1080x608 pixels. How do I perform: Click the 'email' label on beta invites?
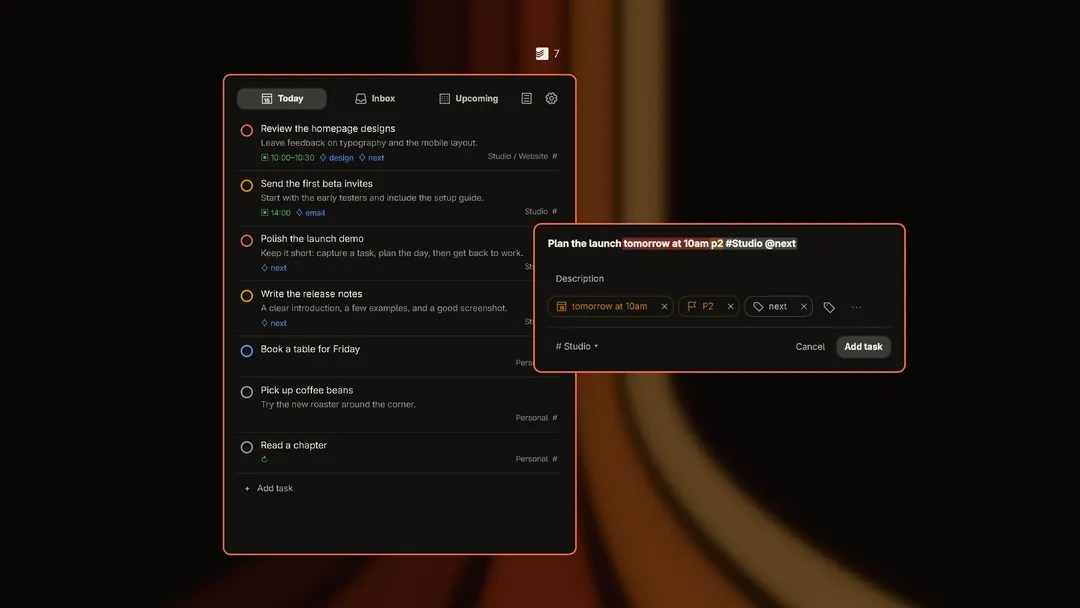point(311,213)
